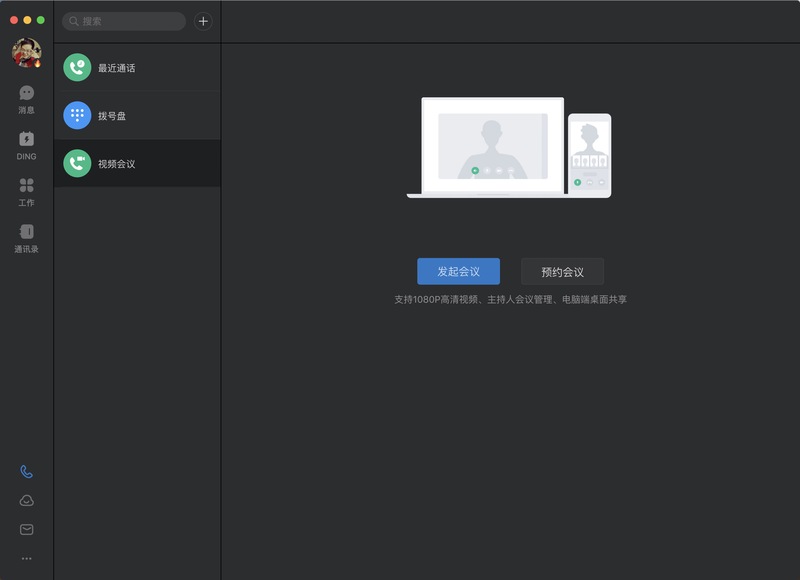
Task: Open the cloud drive sidebar icon
Action: 27,500
